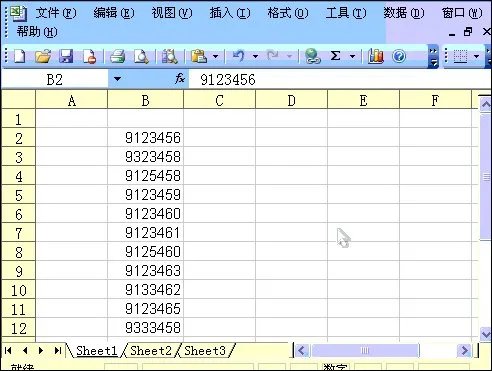Click the vertical scrollbar thumb
Image resolution: width=492 pixels, height=371 pixels.
[x=486, y=177]
